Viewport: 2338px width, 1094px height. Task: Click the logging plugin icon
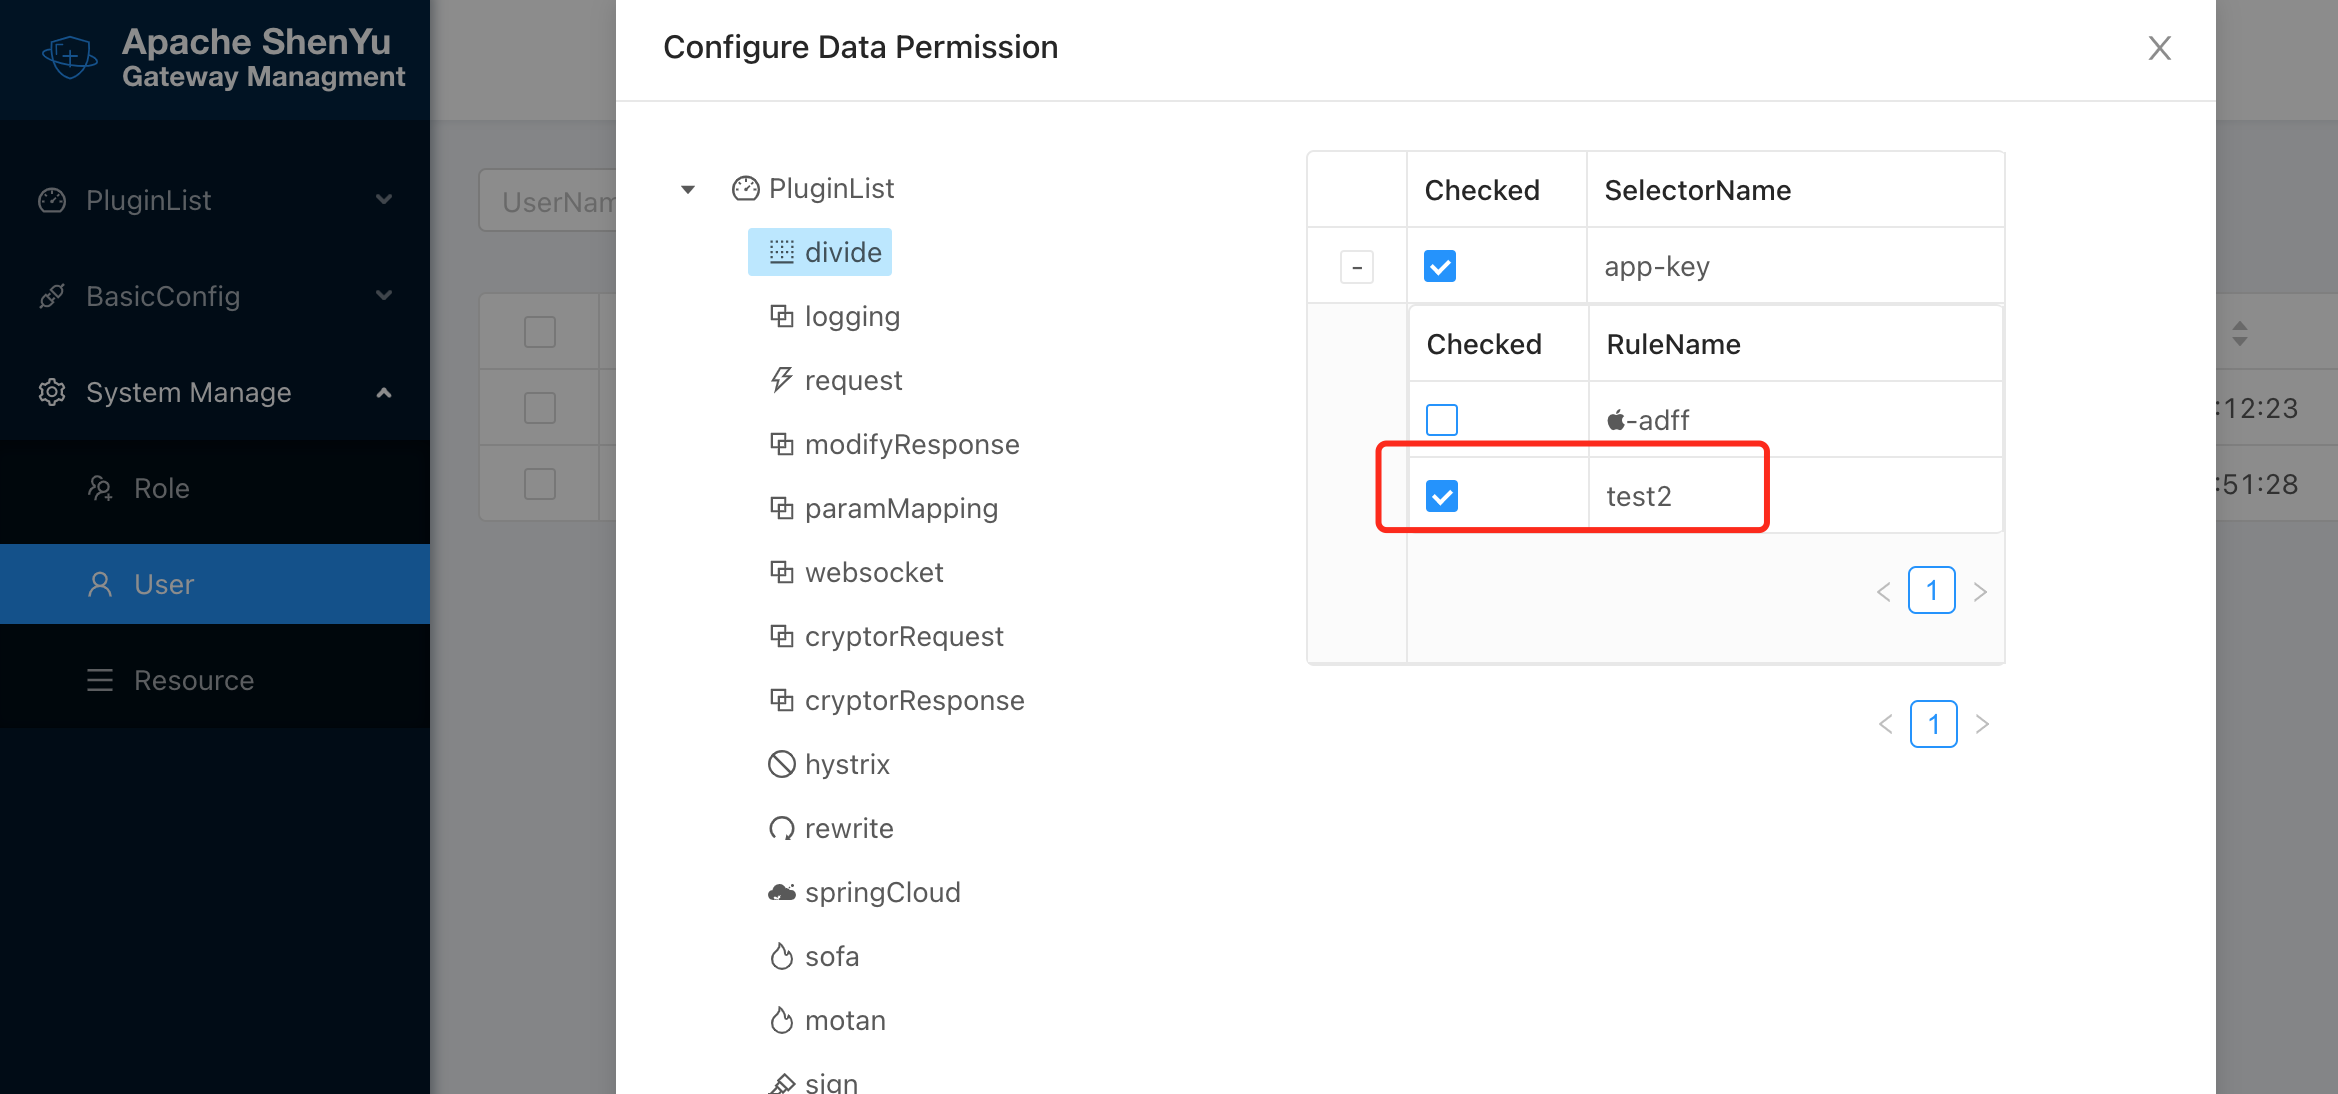coord(781,316)
